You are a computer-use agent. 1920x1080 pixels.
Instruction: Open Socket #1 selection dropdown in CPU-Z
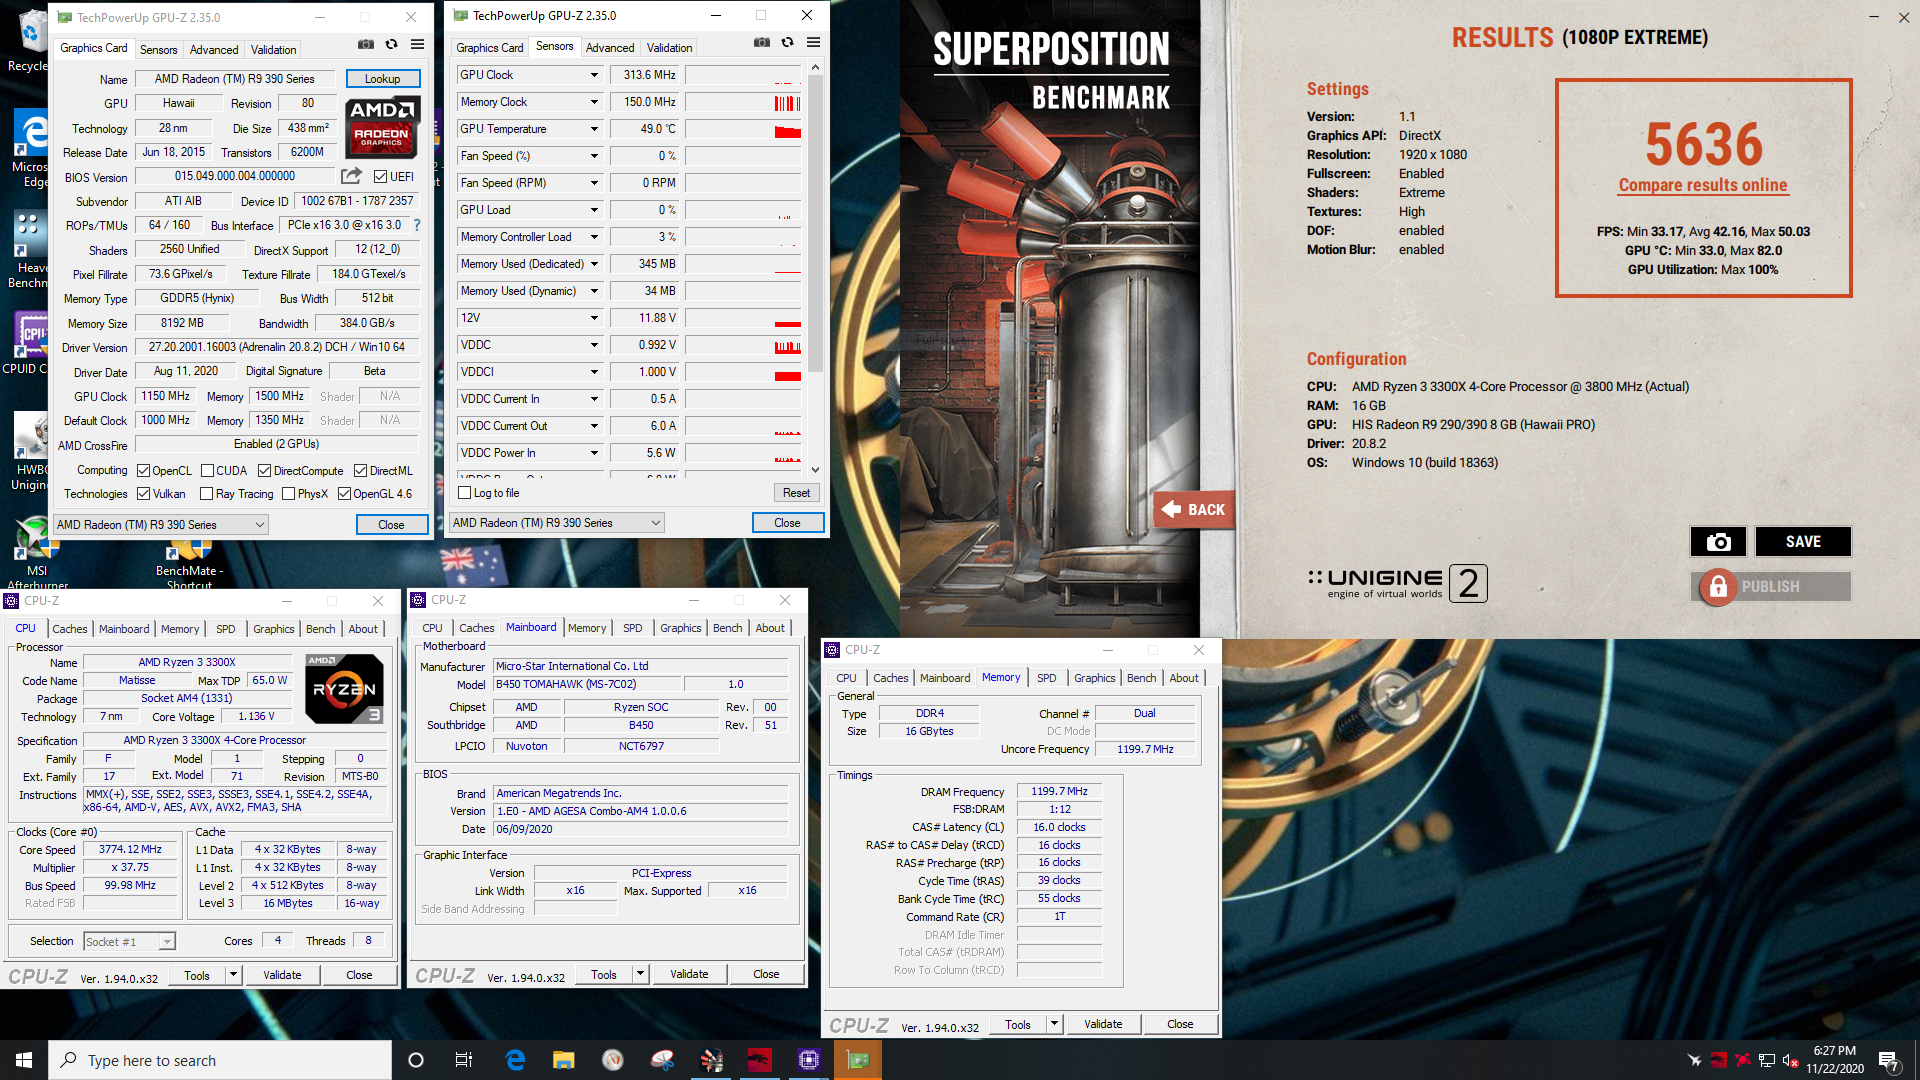coord(129,941)
